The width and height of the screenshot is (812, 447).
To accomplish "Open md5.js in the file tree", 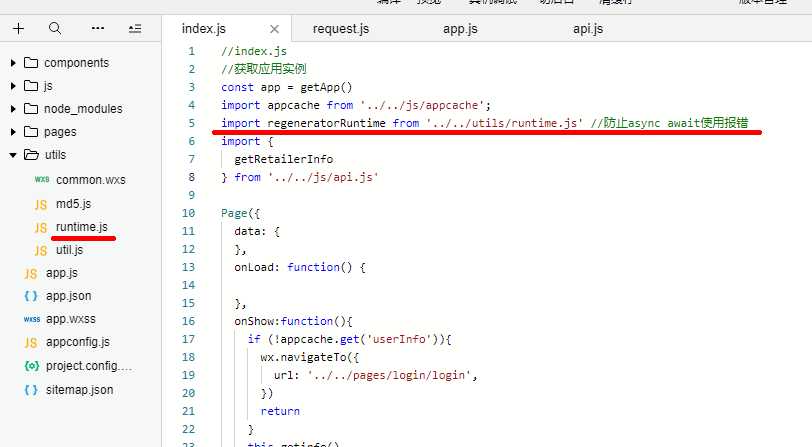I will pos(74,204).
